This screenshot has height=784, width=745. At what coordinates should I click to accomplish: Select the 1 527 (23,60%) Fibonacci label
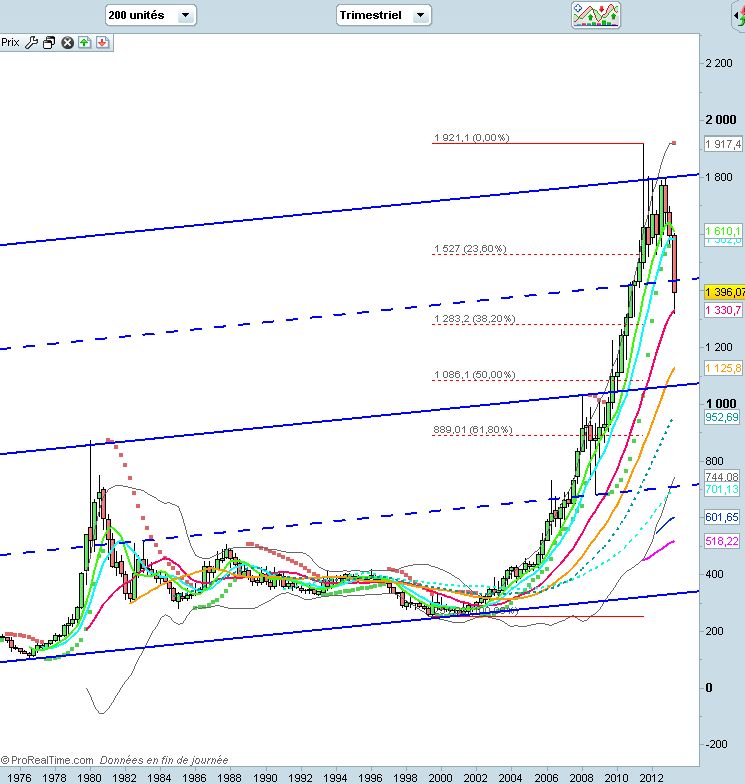470,248
